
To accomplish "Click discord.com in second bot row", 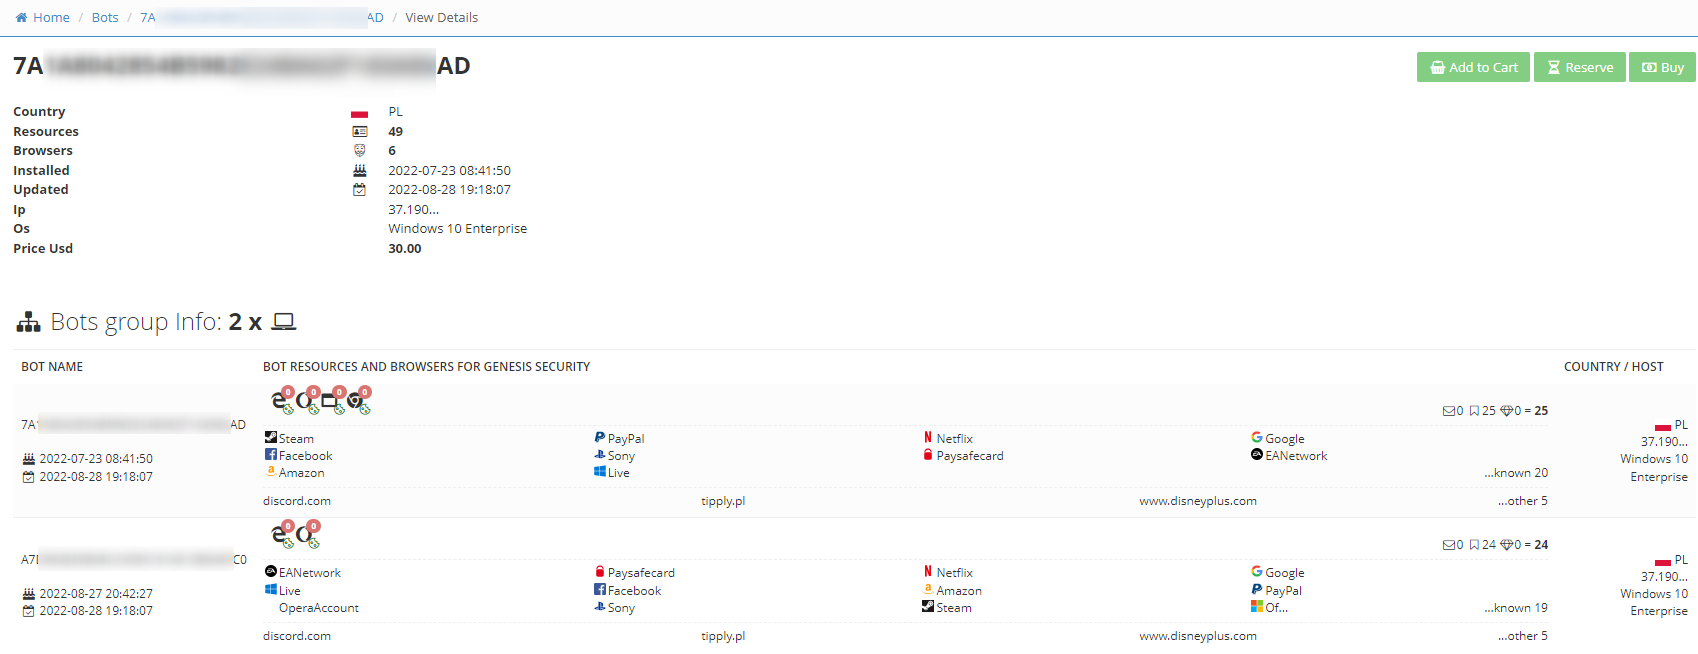I will pyautogui.click(x=297, y=636).
